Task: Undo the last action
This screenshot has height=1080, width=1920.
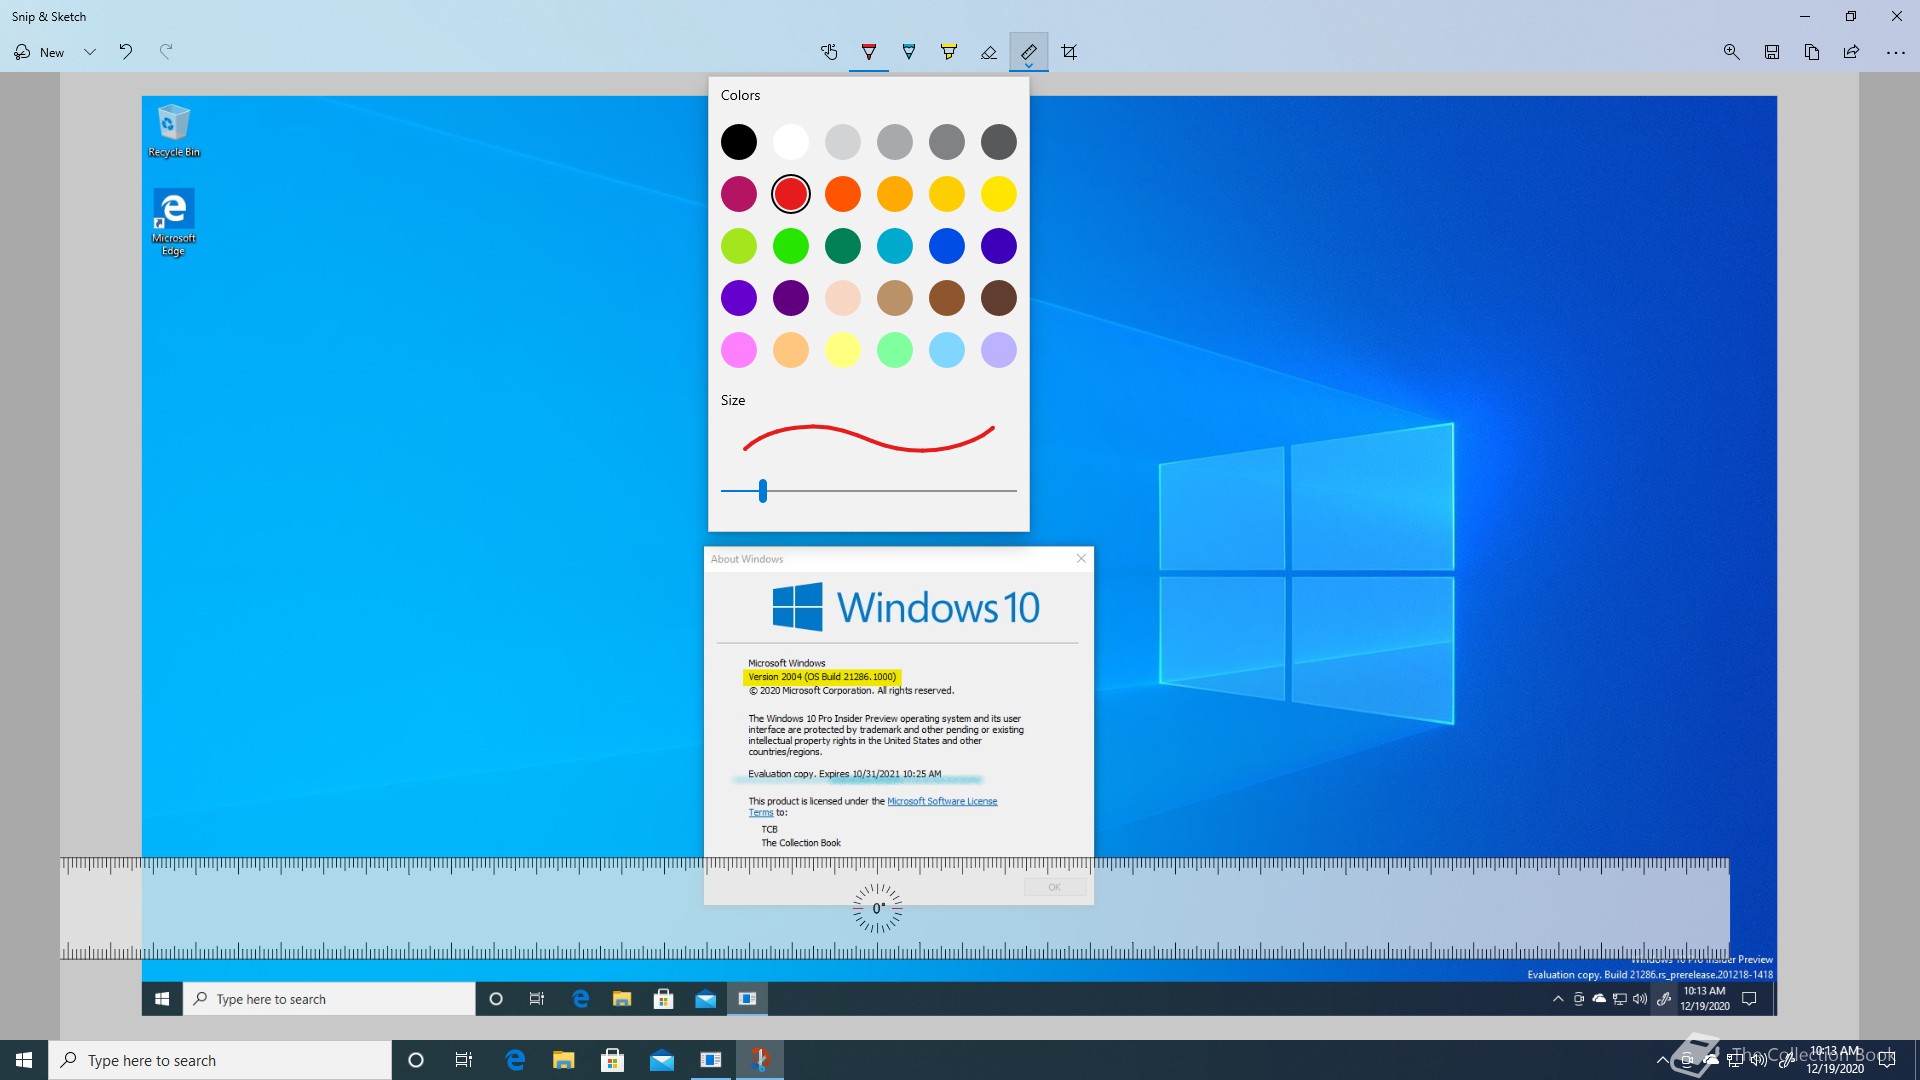Action: pos(126,52)
